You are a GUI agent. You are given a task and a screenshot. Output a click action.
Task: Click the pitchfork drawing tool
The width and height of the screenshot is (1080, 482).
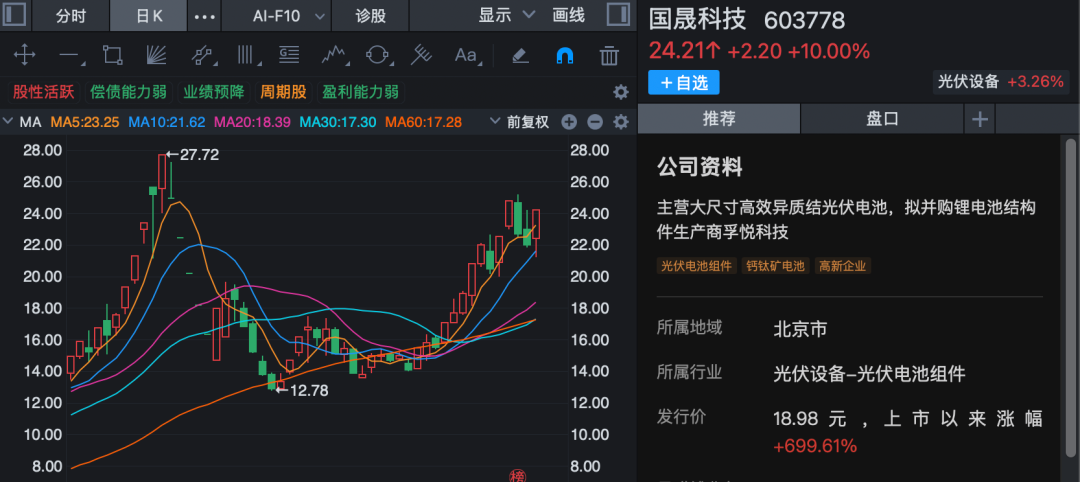[x=422, y=56]
